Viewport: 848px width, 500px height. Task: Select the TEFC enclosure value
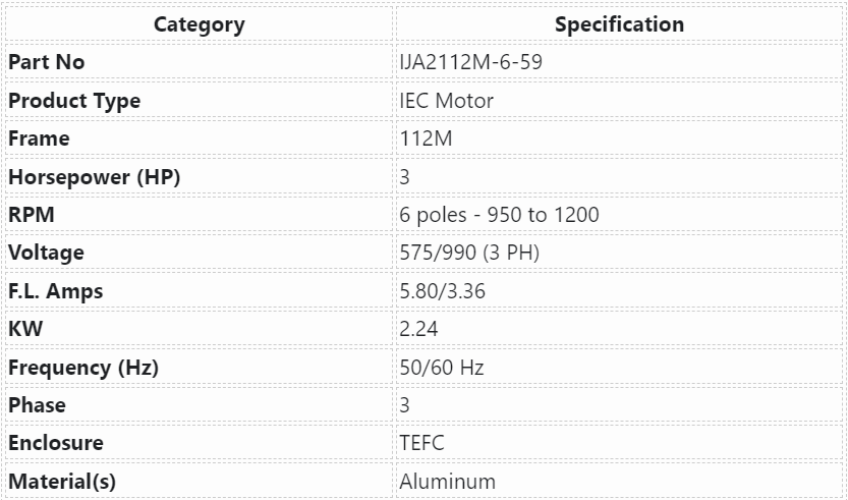[419, 443]
